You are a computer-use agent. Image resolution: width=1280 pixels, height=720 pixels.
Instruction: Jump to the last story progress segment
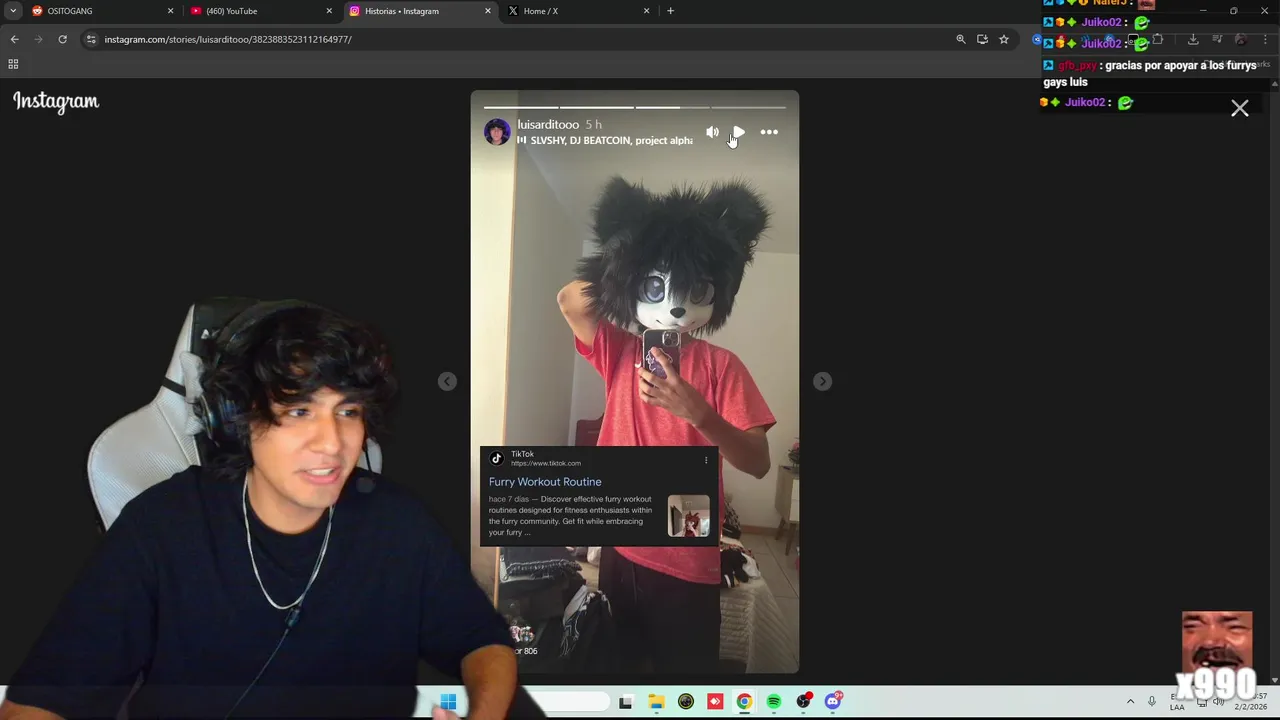tap(748, 107)
